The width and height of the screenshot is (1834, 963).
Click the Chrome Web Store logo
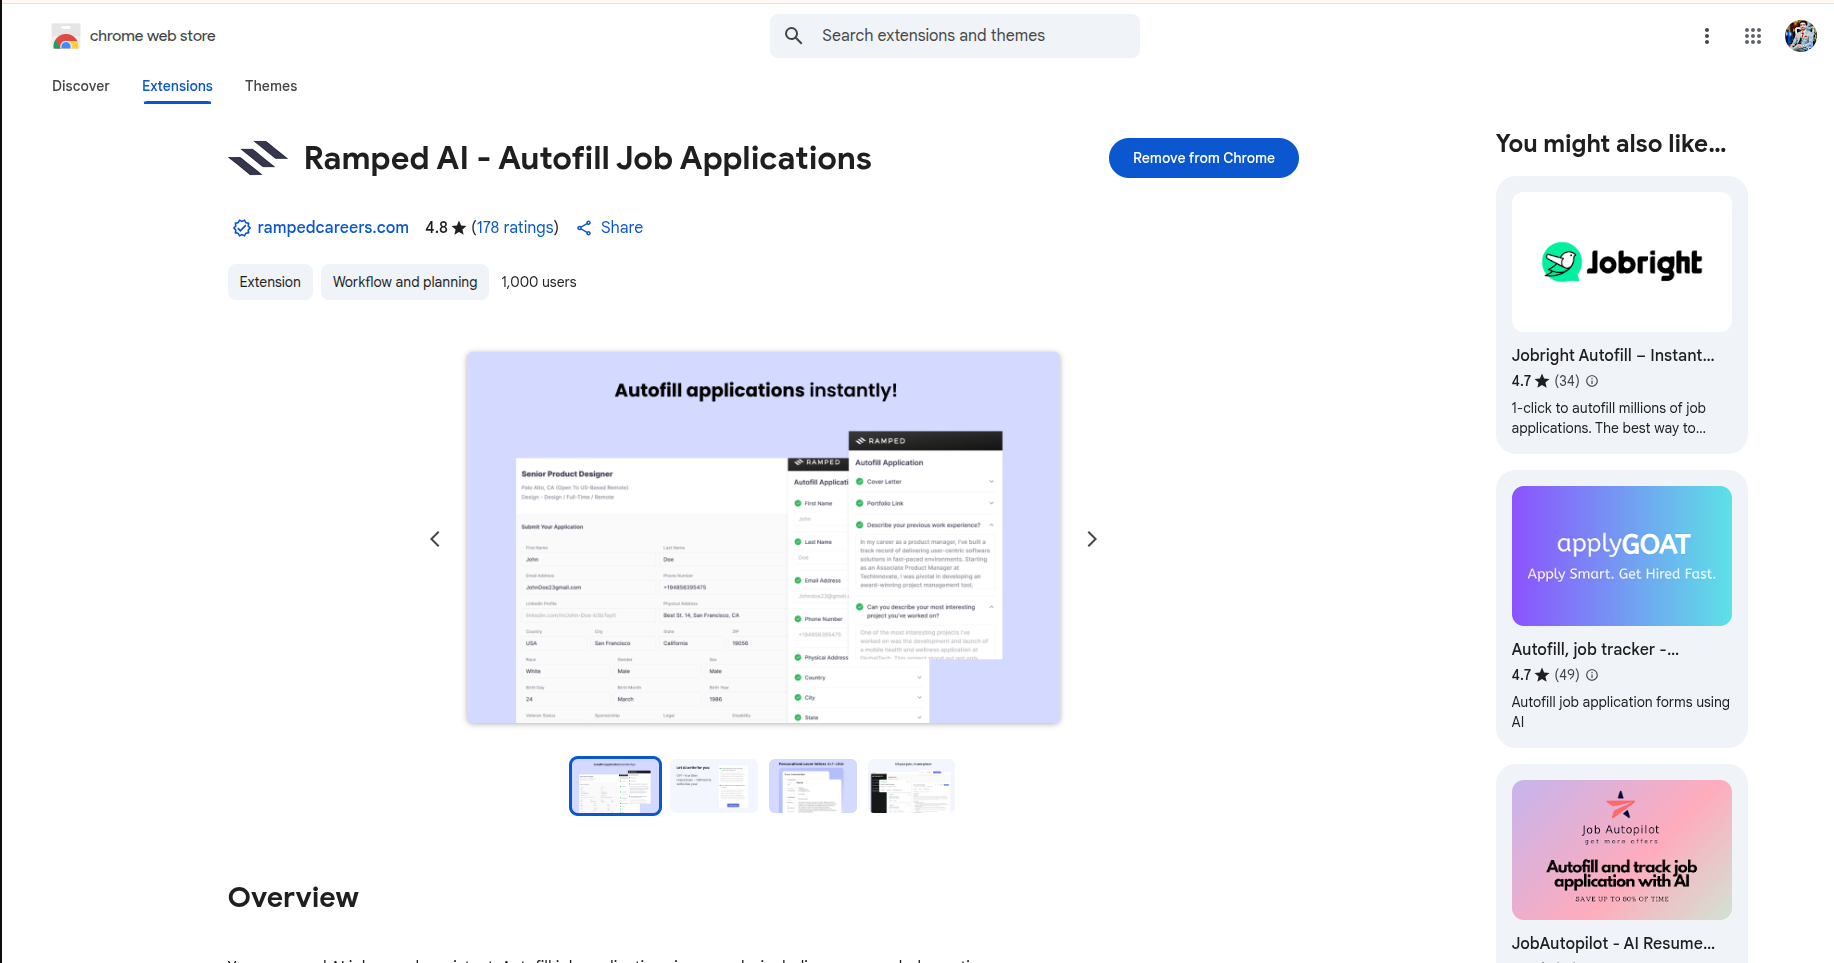pyautogui.click(x=66, y=37)
